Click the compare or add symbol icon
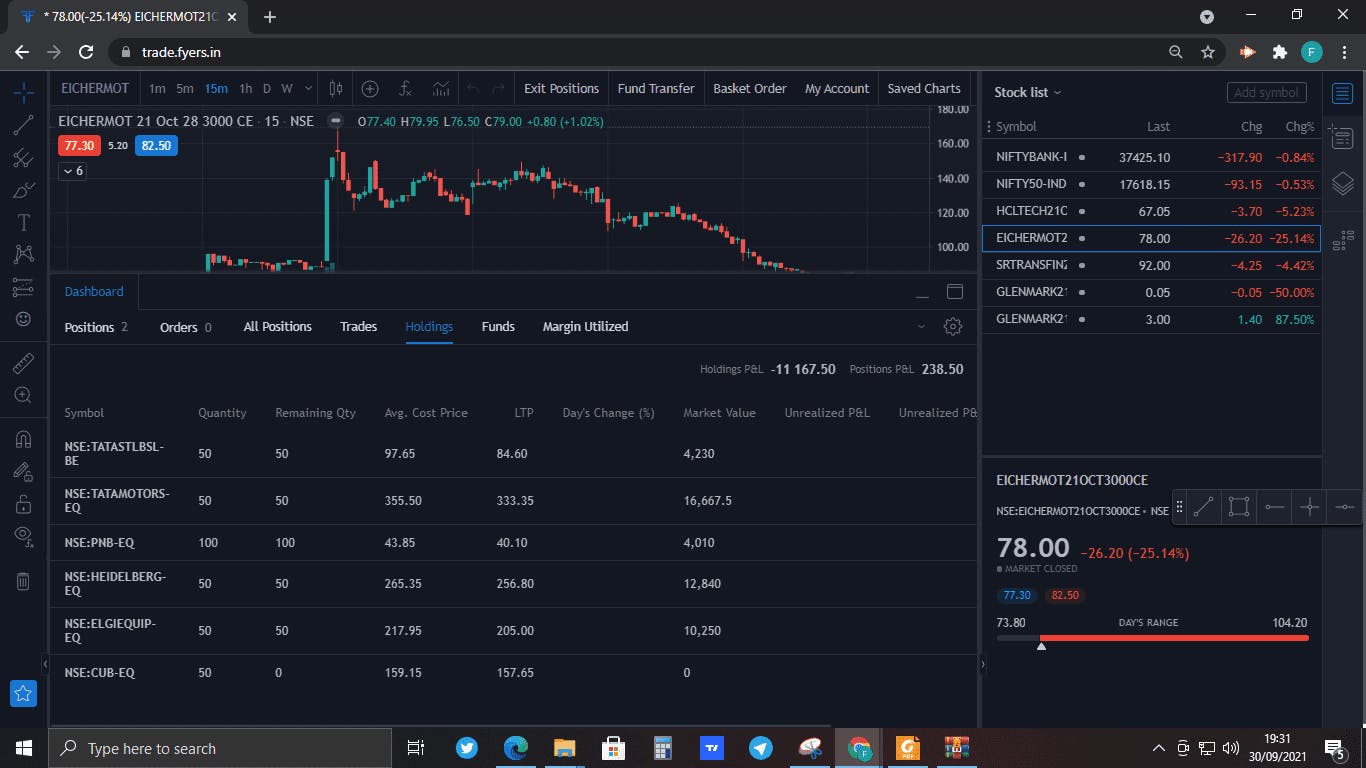 (x=370, y=88)
